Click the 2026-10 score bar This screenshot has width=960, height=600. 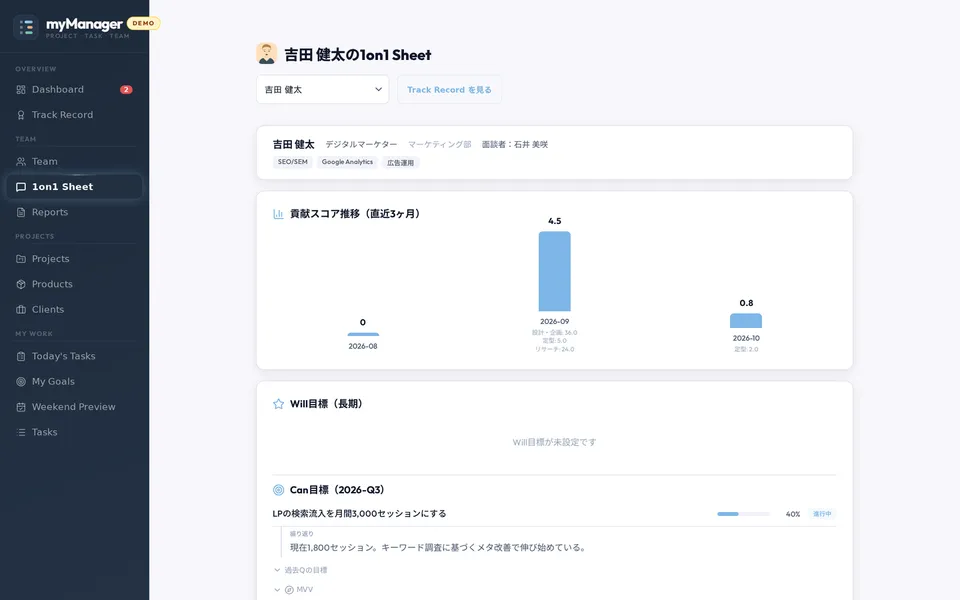(746, 321)
